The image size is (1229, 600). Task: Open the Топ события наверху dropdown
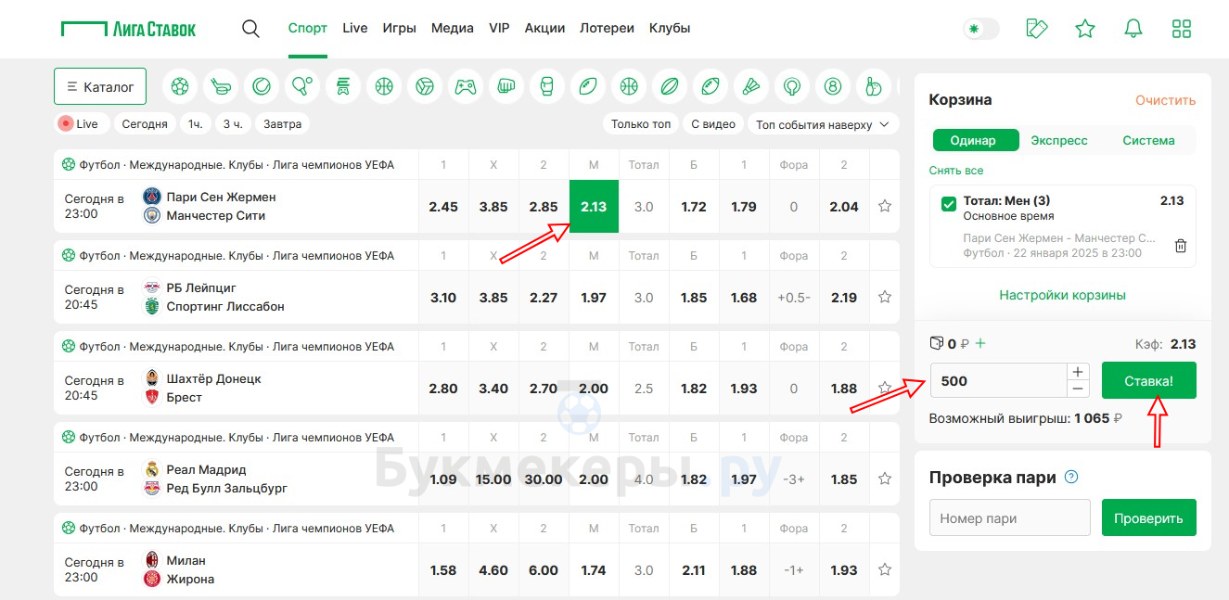(824, 124)
